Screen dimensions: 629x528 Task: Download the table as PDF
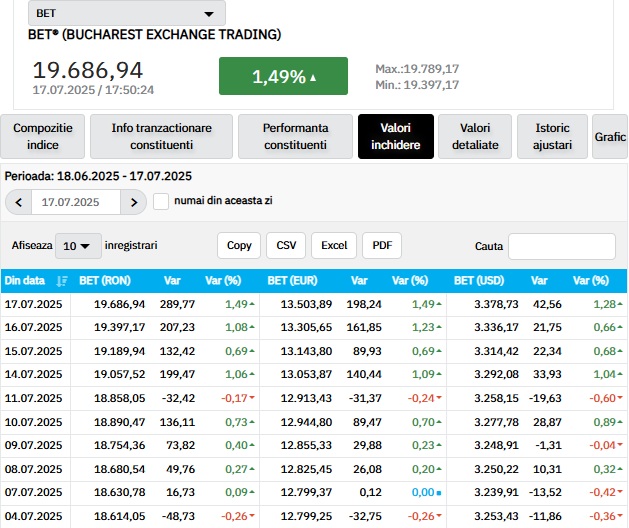pyautogui.click(x=381, y=246)
